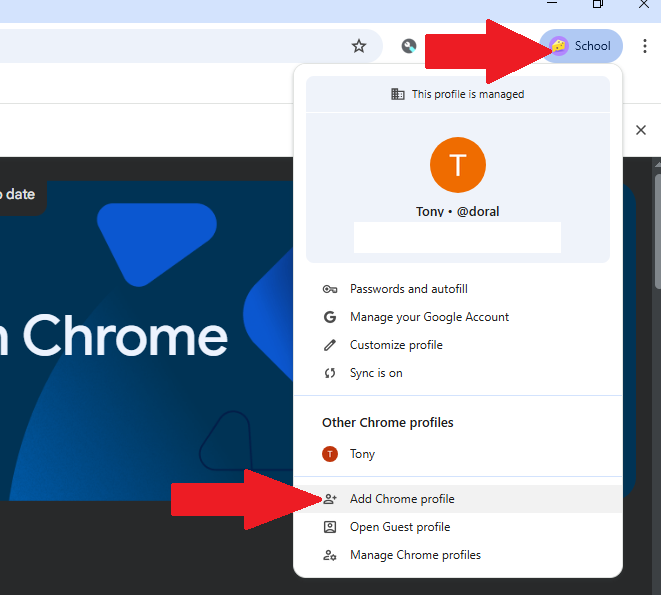The width and height of the screenshot is (661, 595).
Task: Choose Add Chrome profile
Action: click(x=402, y=499)
